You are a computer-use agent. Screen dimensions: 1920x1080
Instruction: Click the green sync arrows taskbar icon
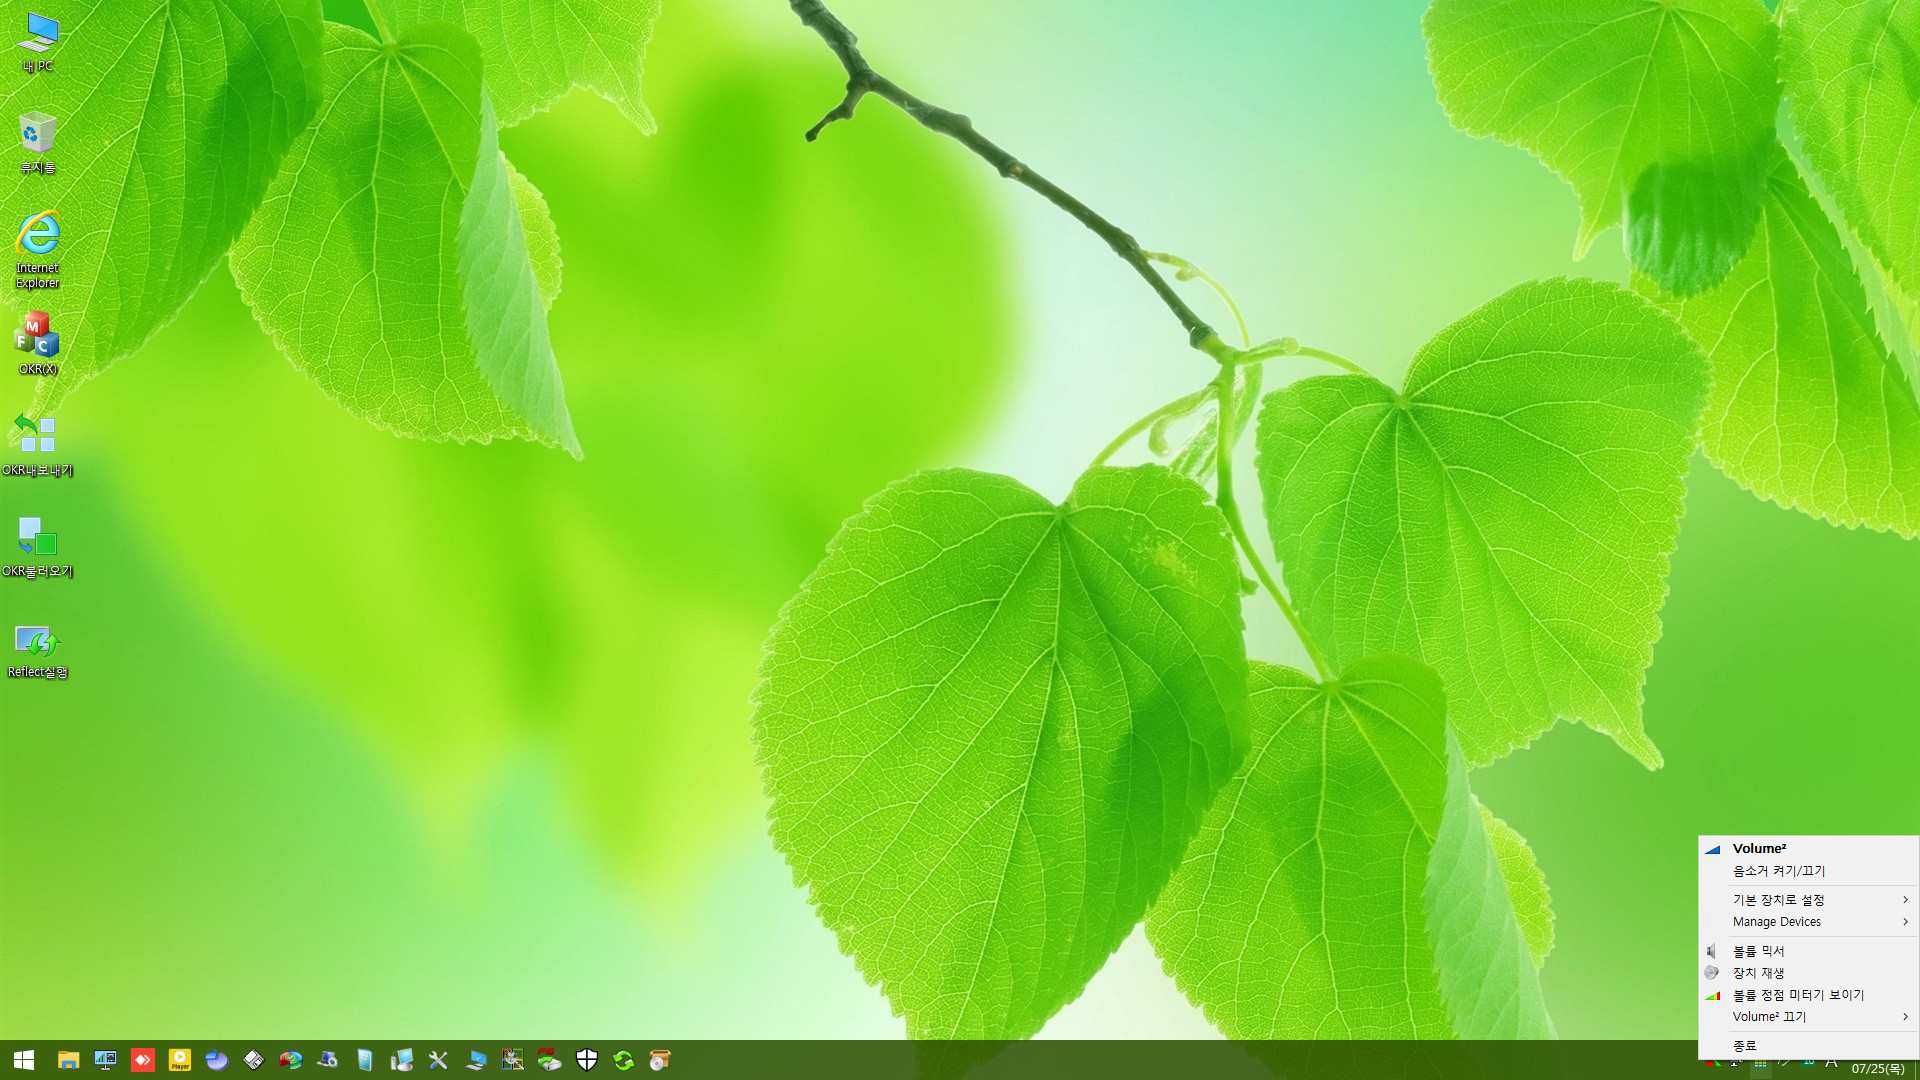[623, 1060]
